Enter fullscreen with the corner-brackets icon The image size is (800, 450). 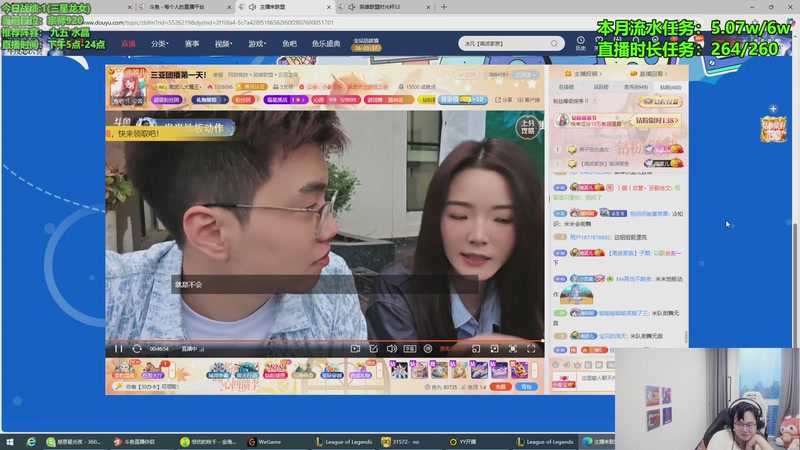click(531, 348)
